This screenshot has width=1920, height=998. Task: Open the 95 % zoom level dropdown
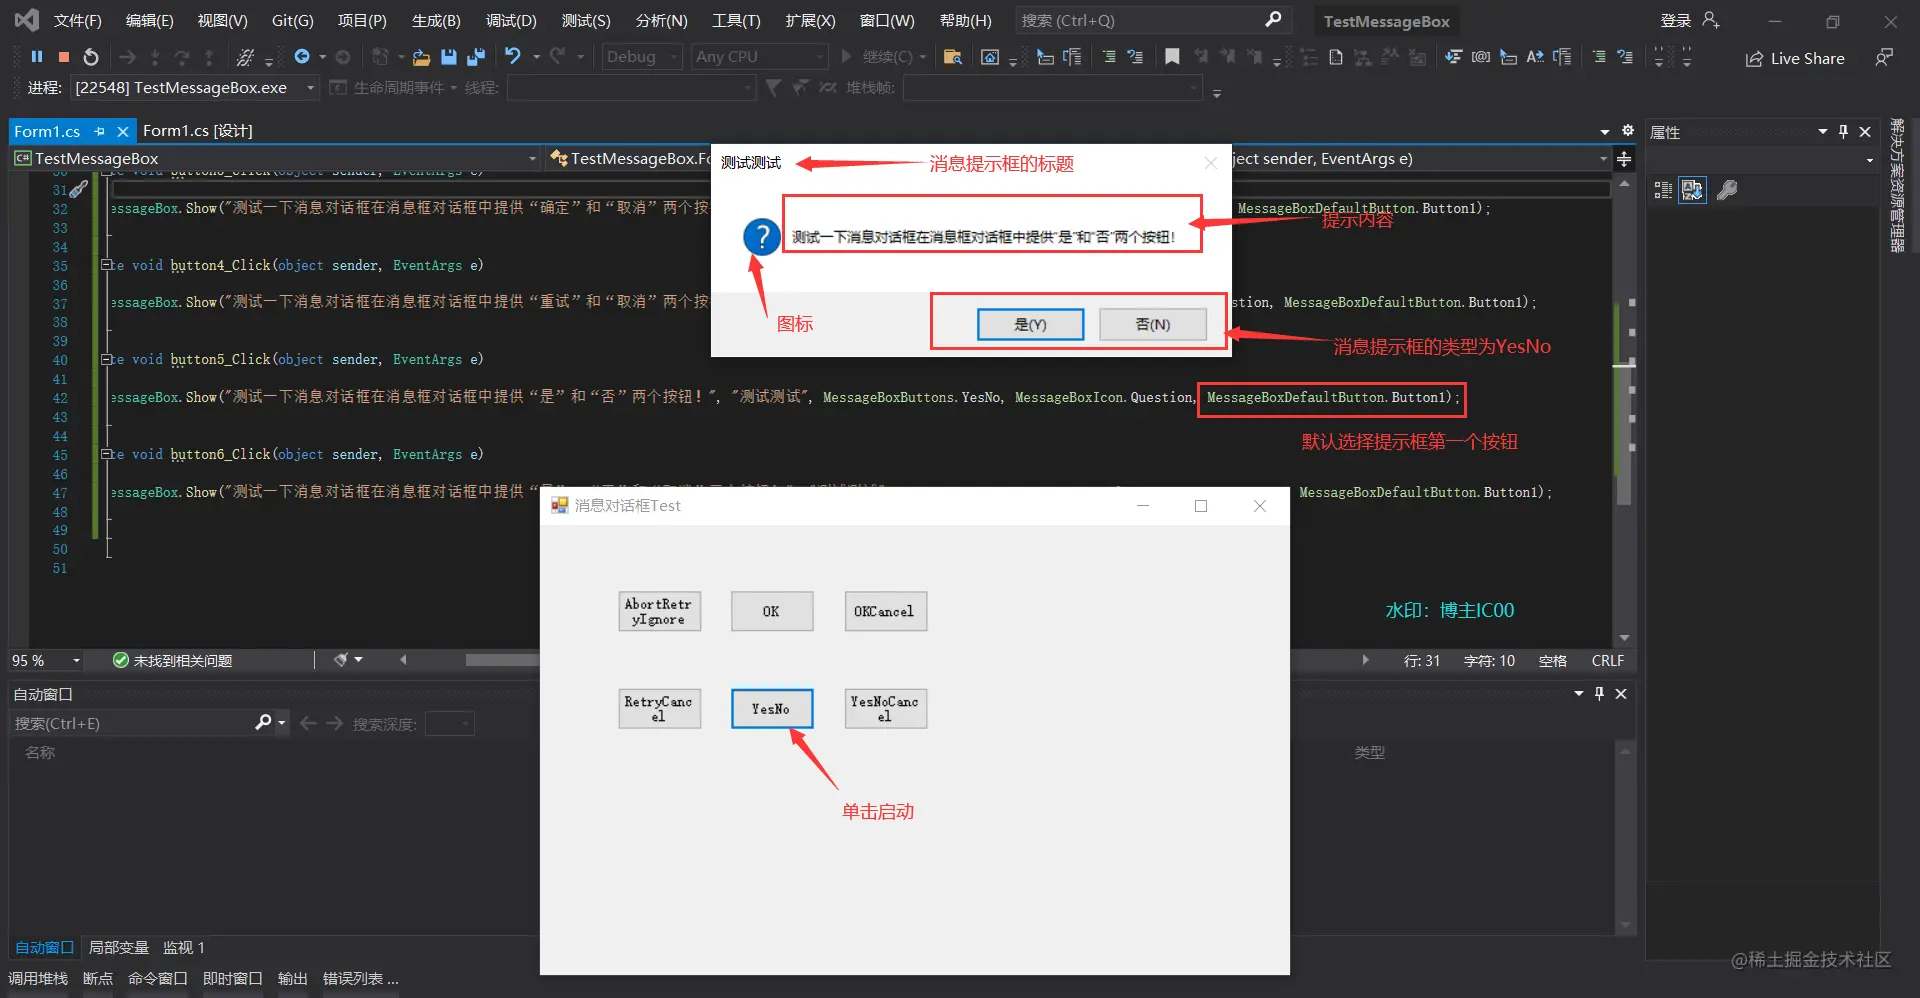(x=47, y=660)
